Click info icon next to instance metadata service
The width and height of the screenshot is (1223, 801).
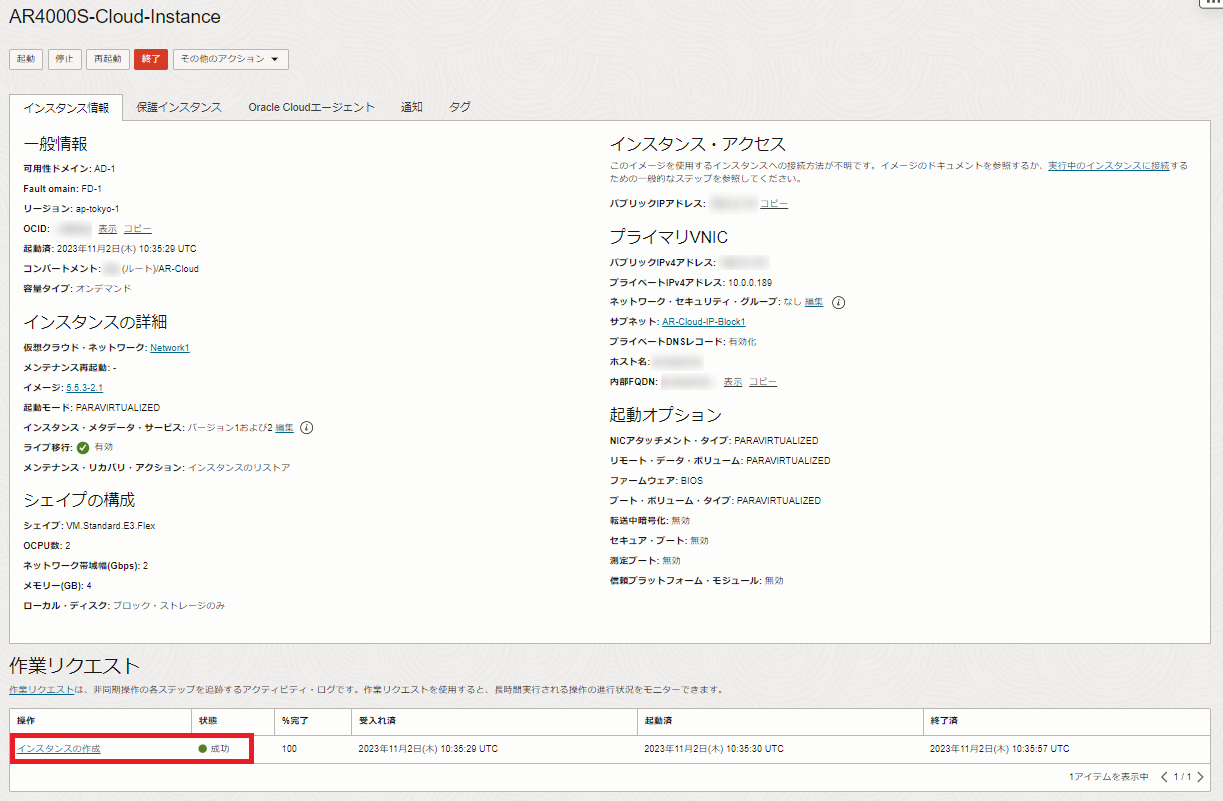pos(307,428)
